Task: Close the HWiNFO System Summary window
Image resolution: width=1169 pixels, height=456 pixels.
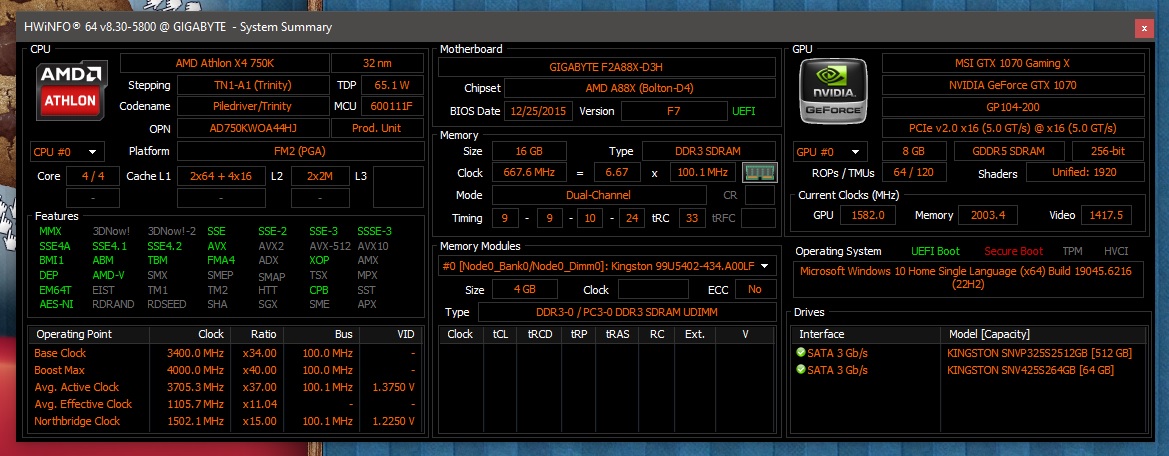Action: point(1143,28)
